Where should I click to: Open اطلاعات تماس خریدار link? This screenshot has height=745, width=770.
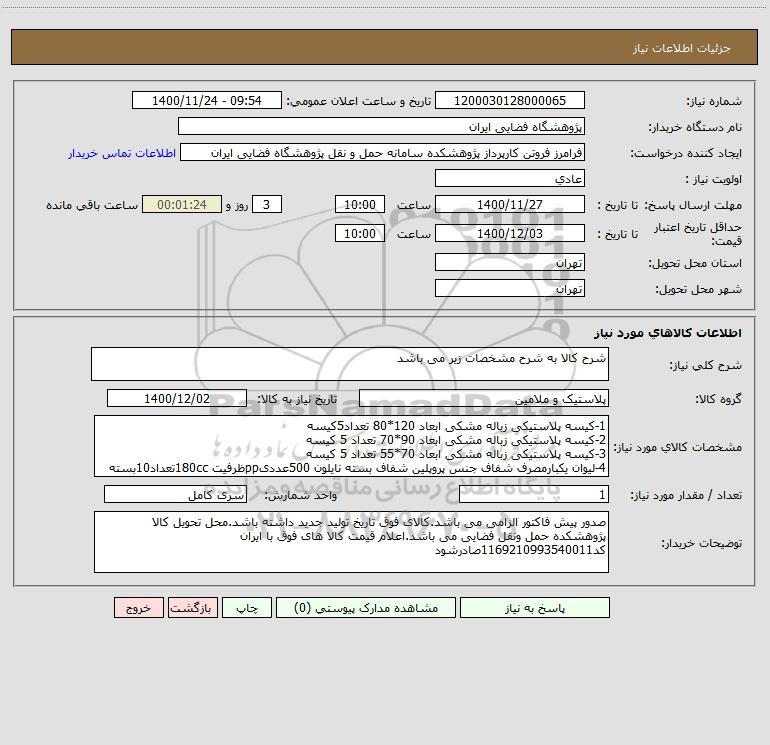click(x=122, y=153)
